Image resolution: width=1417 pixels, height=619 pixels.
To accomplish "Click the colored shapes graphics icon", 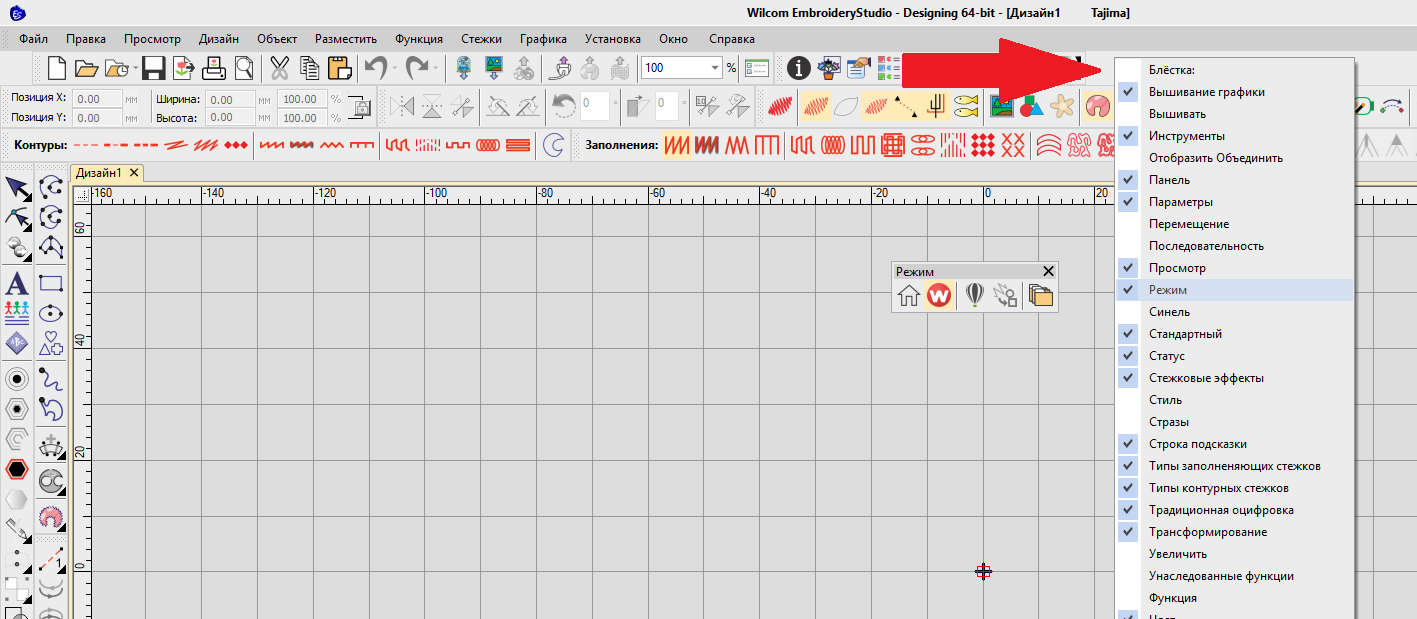I will (x=1032, y=104).
